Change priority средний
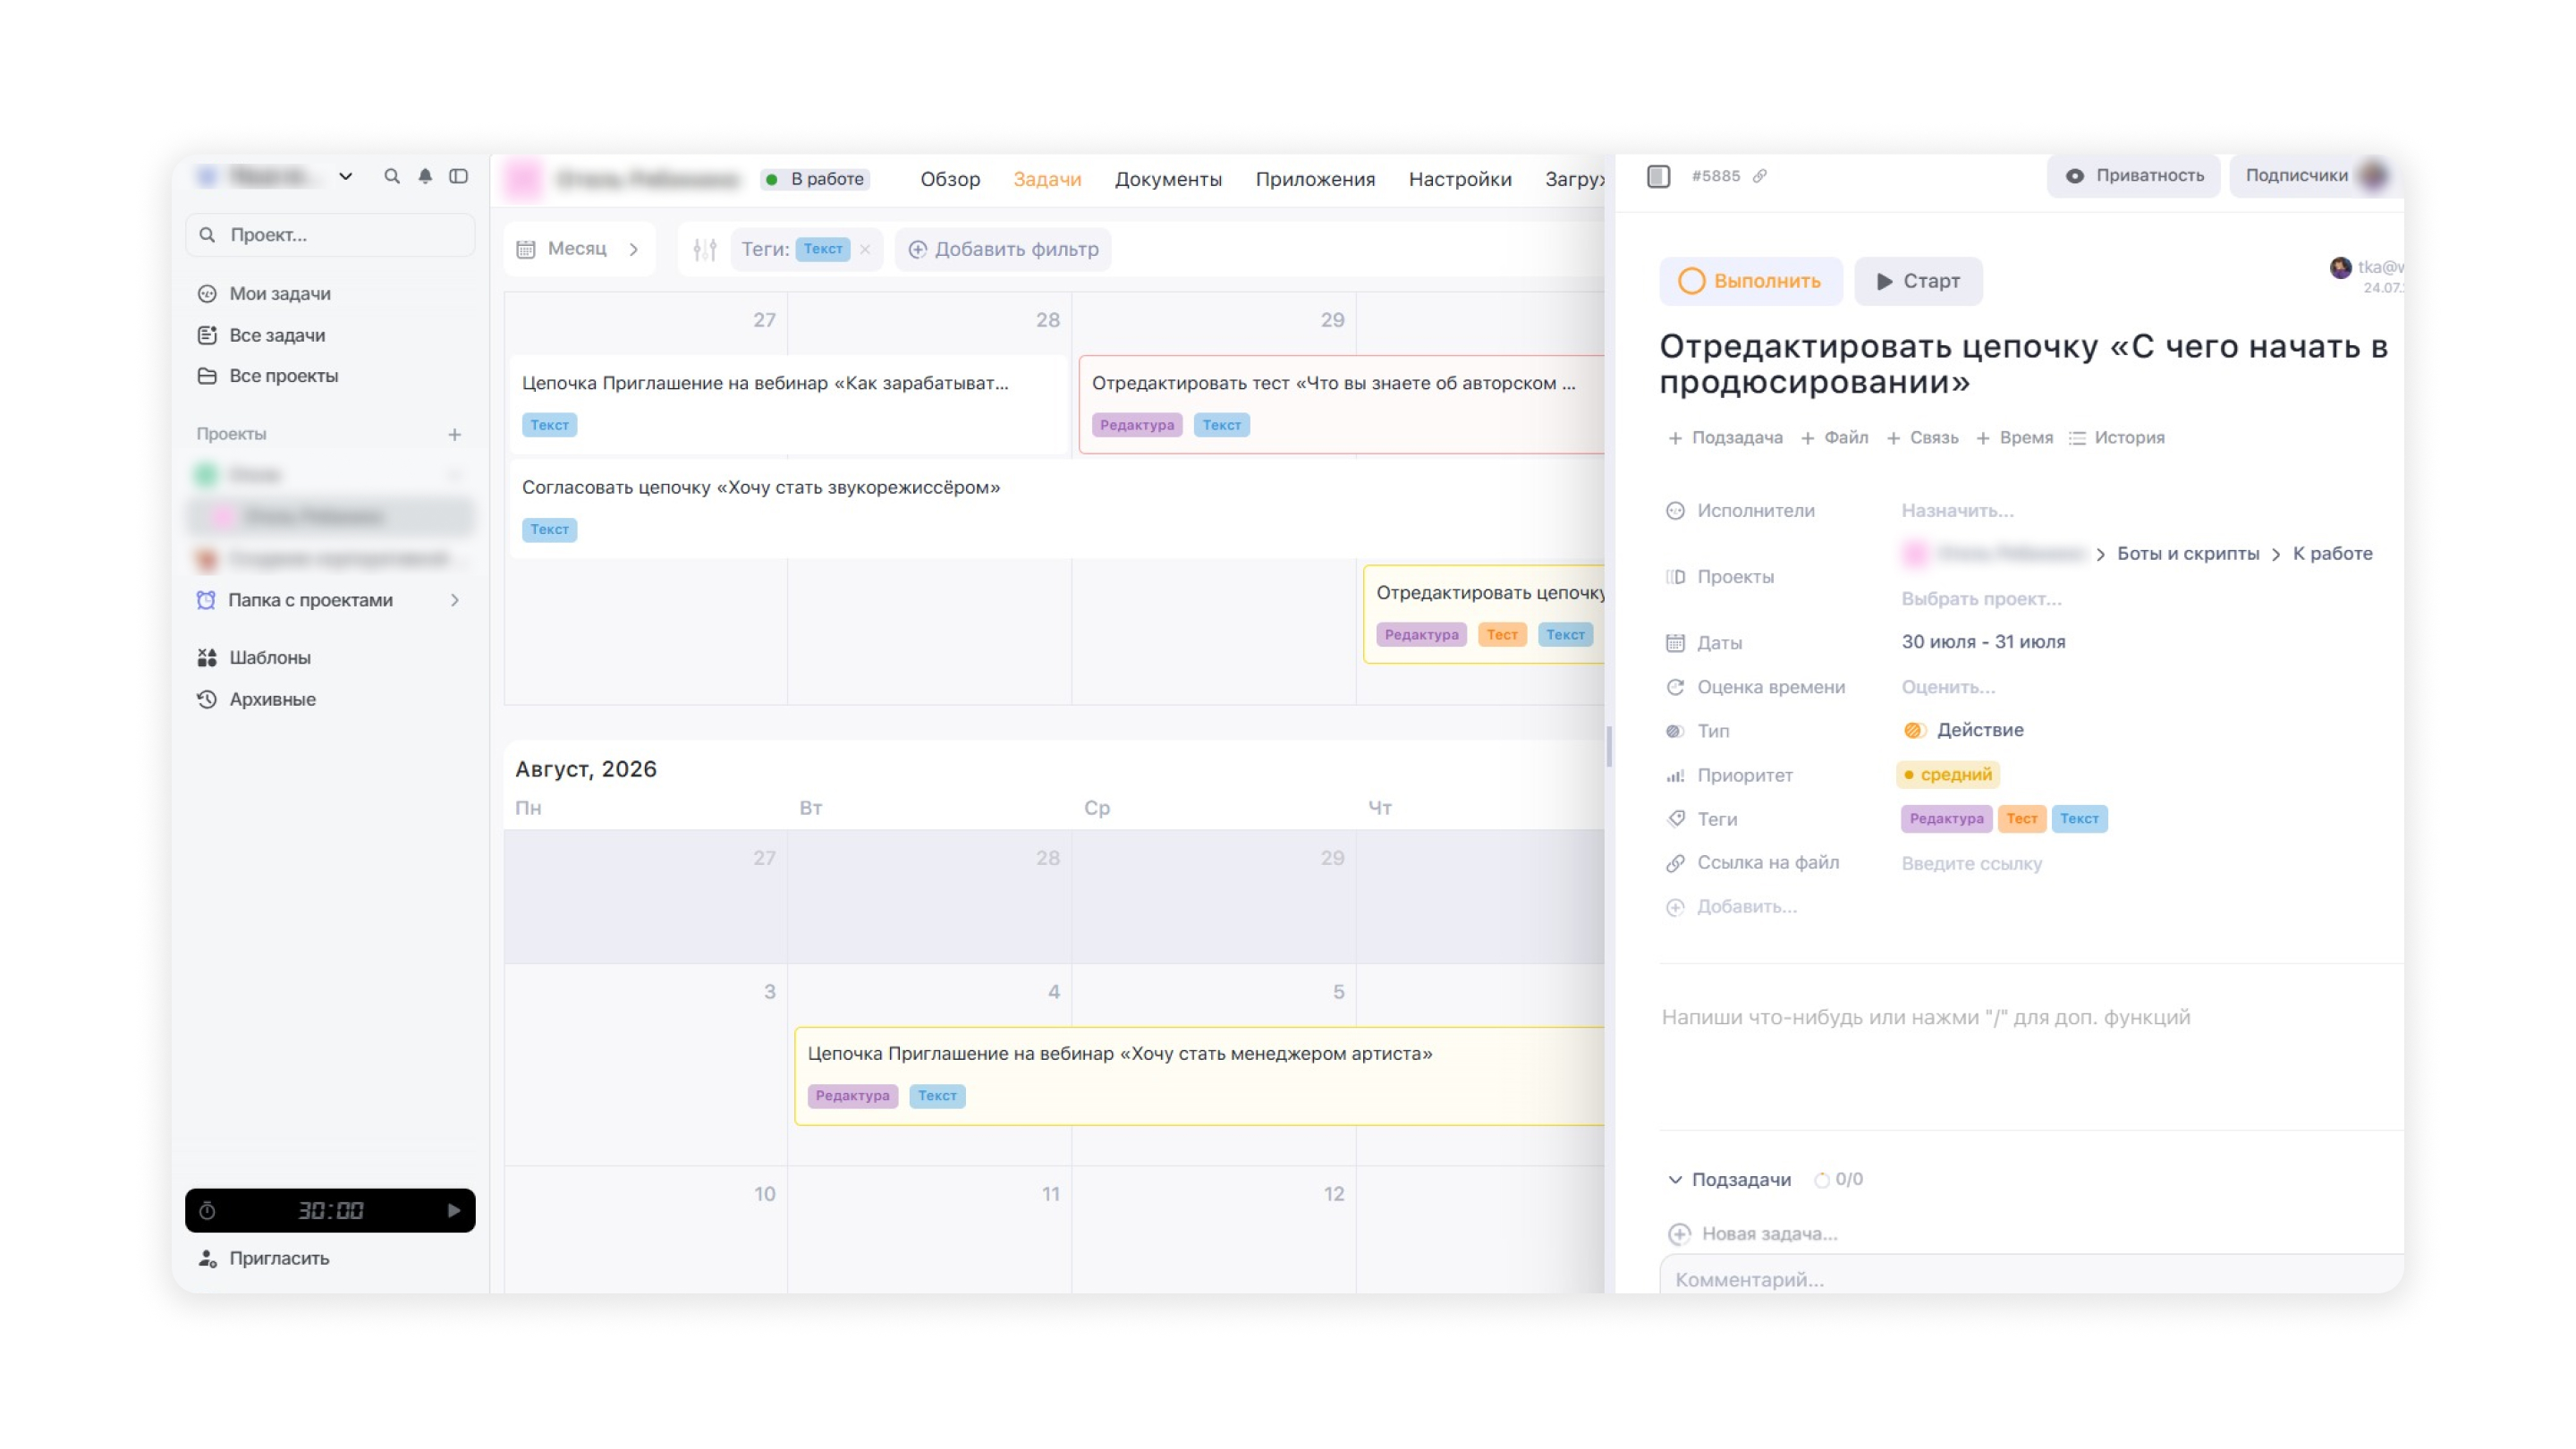2576x1449 pixels. click(1947, 775)
